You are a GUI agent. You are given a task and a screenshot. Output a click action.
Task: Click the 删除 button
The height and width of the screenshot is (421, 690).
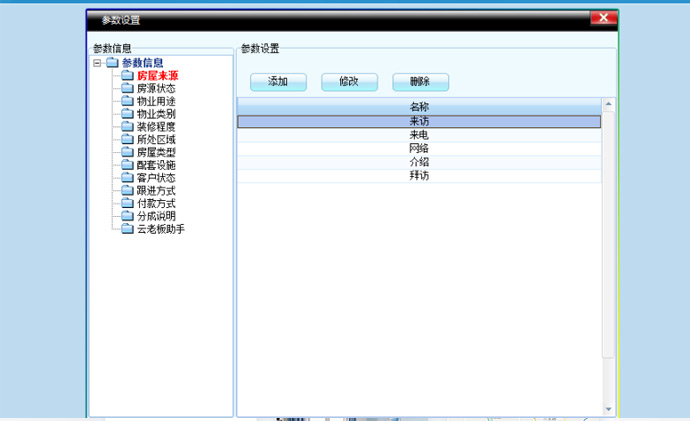pyautogui.click(x=421, y=82)
